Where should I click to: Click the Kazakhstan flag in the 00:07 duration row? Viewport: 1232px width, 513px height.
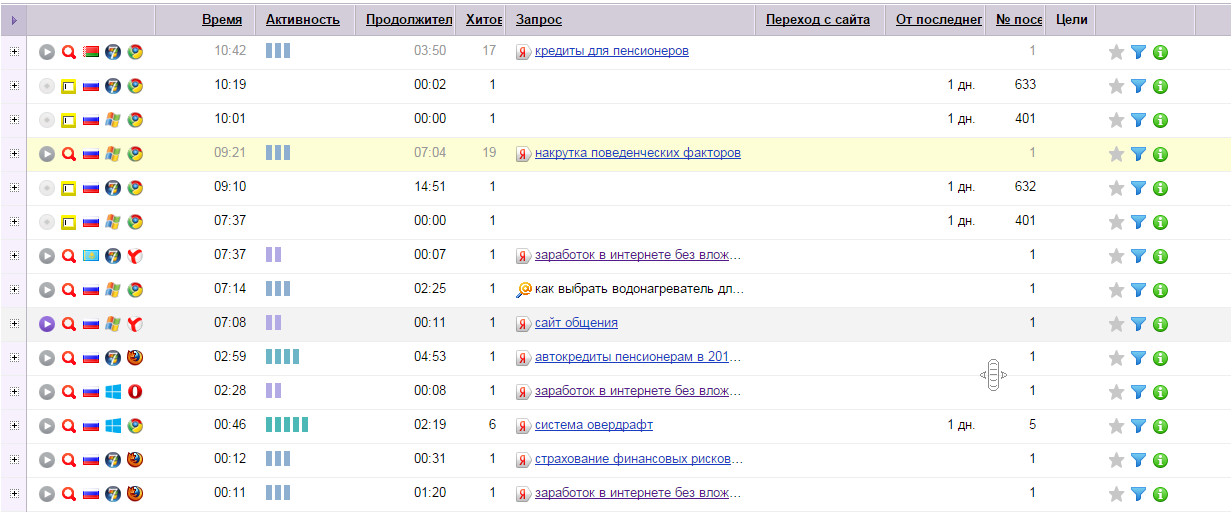[91, 256]
